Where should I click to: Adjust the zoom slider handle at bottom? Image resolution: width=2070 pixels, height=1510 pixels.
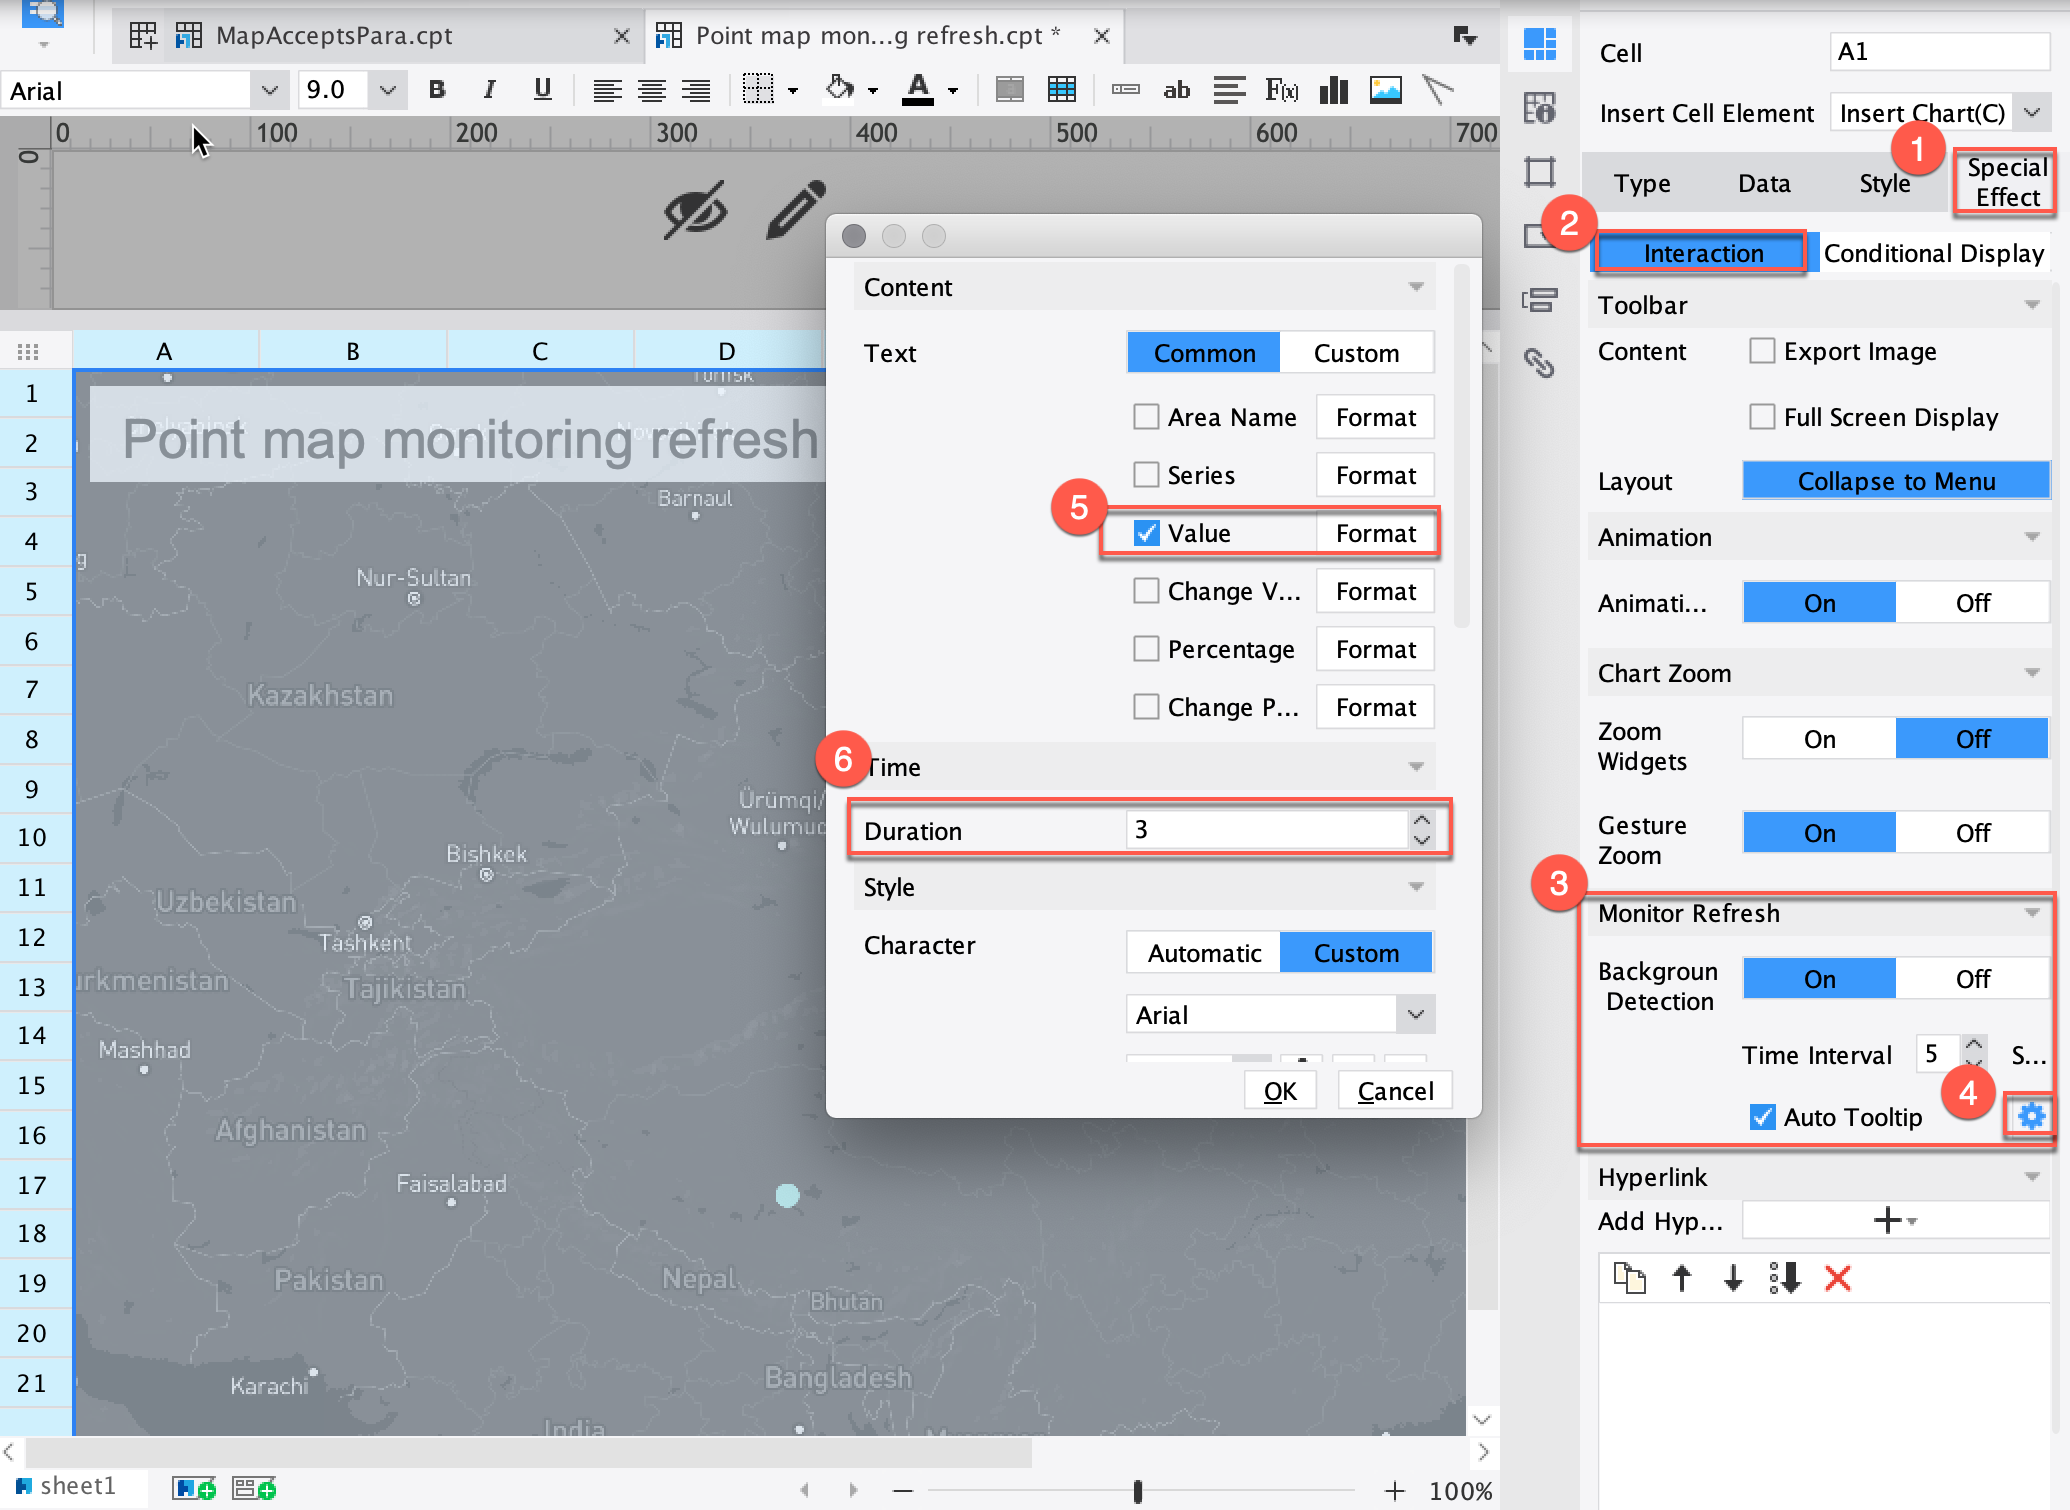(x=1137, y=1491)
